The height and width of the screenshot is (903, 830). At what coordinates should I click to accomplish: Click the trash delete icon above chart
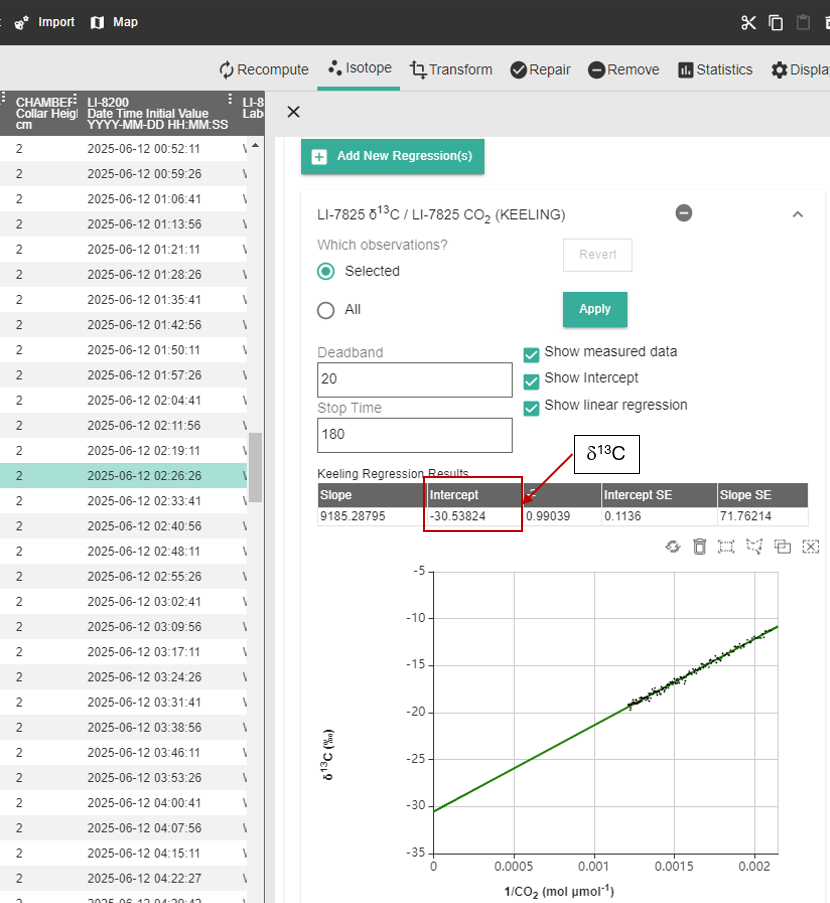(x=699, y=546)
